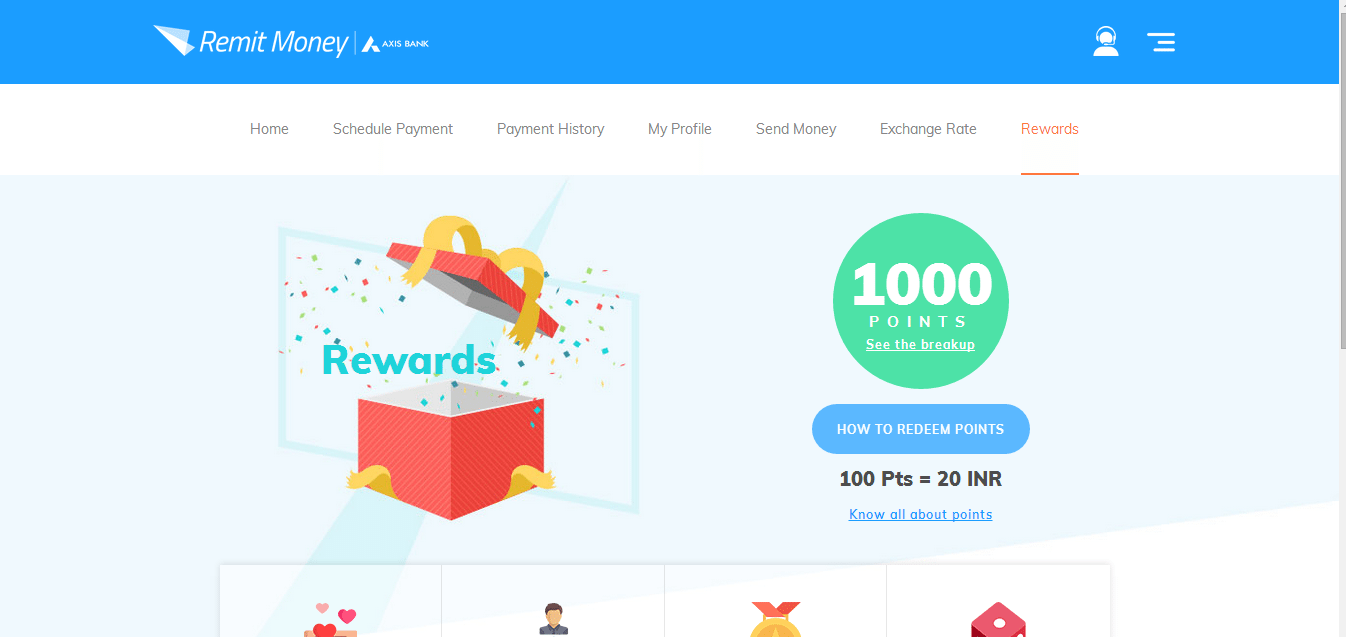Navigate to Send Money tab
1346x637 pixels.
[x=796, y=129]
